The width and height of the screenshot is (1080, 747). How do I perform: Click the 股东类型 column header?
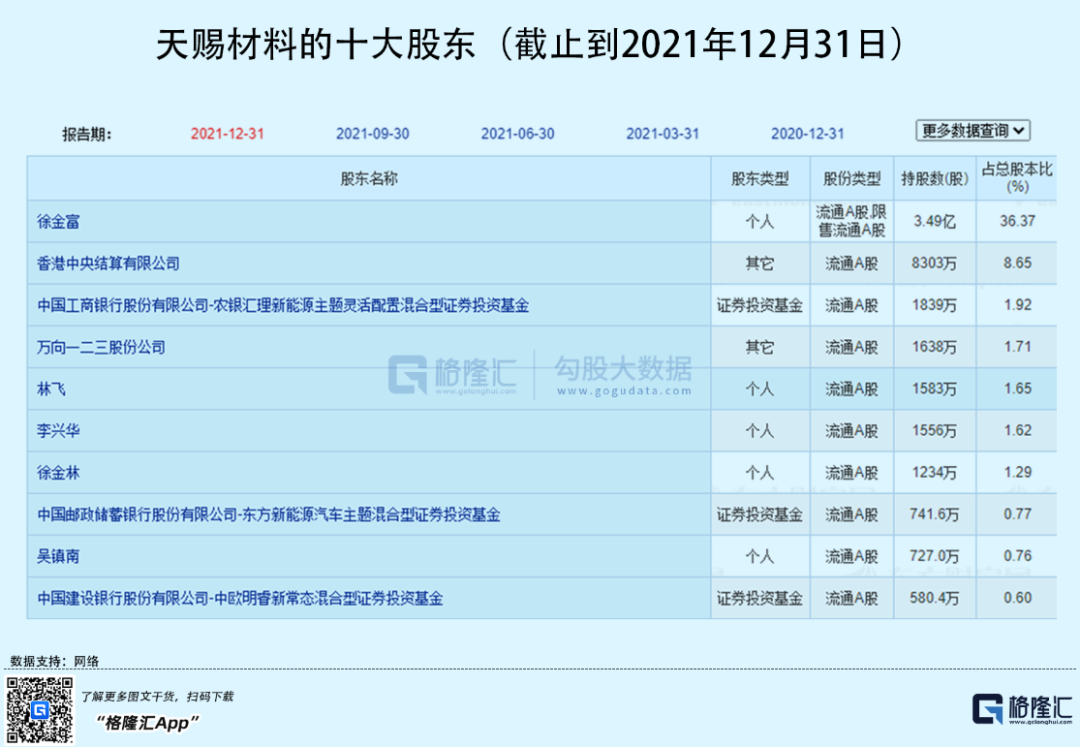point(760,179)
